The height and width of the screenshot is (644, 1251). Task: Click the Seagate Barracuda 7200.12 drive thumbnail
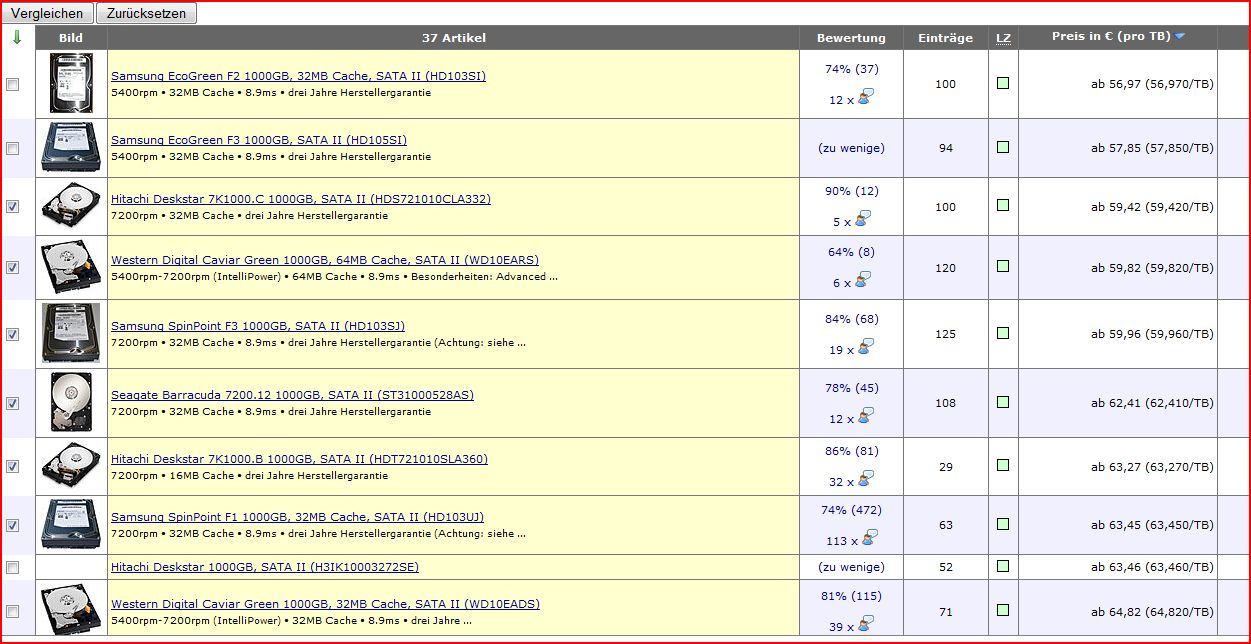click(71, 403)
